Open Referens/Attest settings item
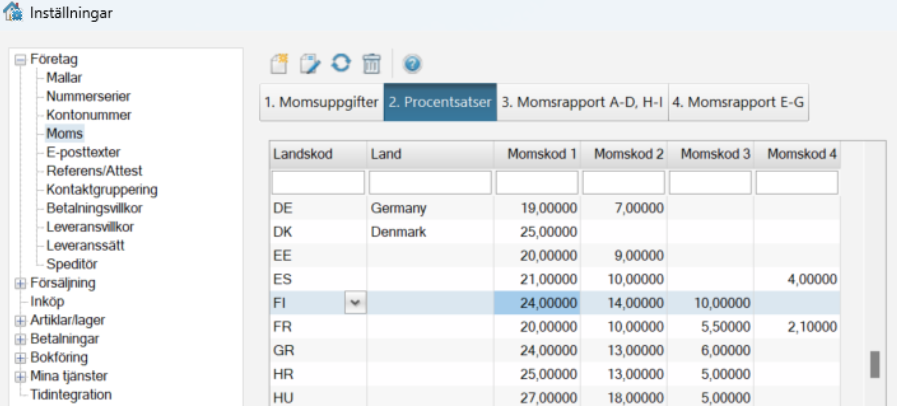This screenshot has height=406, width=897. [x=94, y=171]
